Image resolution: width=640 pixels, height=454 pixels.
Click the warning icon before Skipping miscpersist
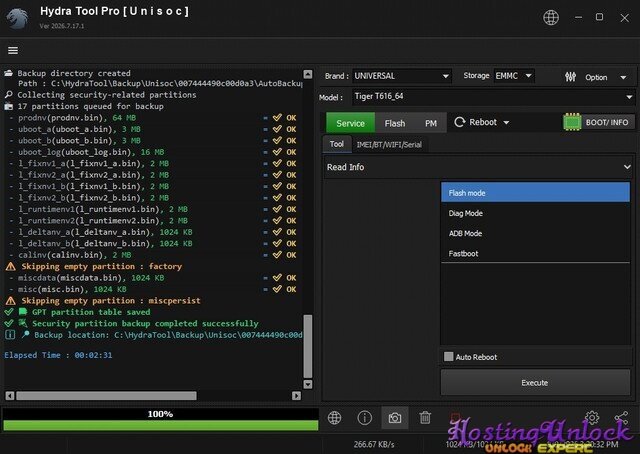[x=11, y=301]
